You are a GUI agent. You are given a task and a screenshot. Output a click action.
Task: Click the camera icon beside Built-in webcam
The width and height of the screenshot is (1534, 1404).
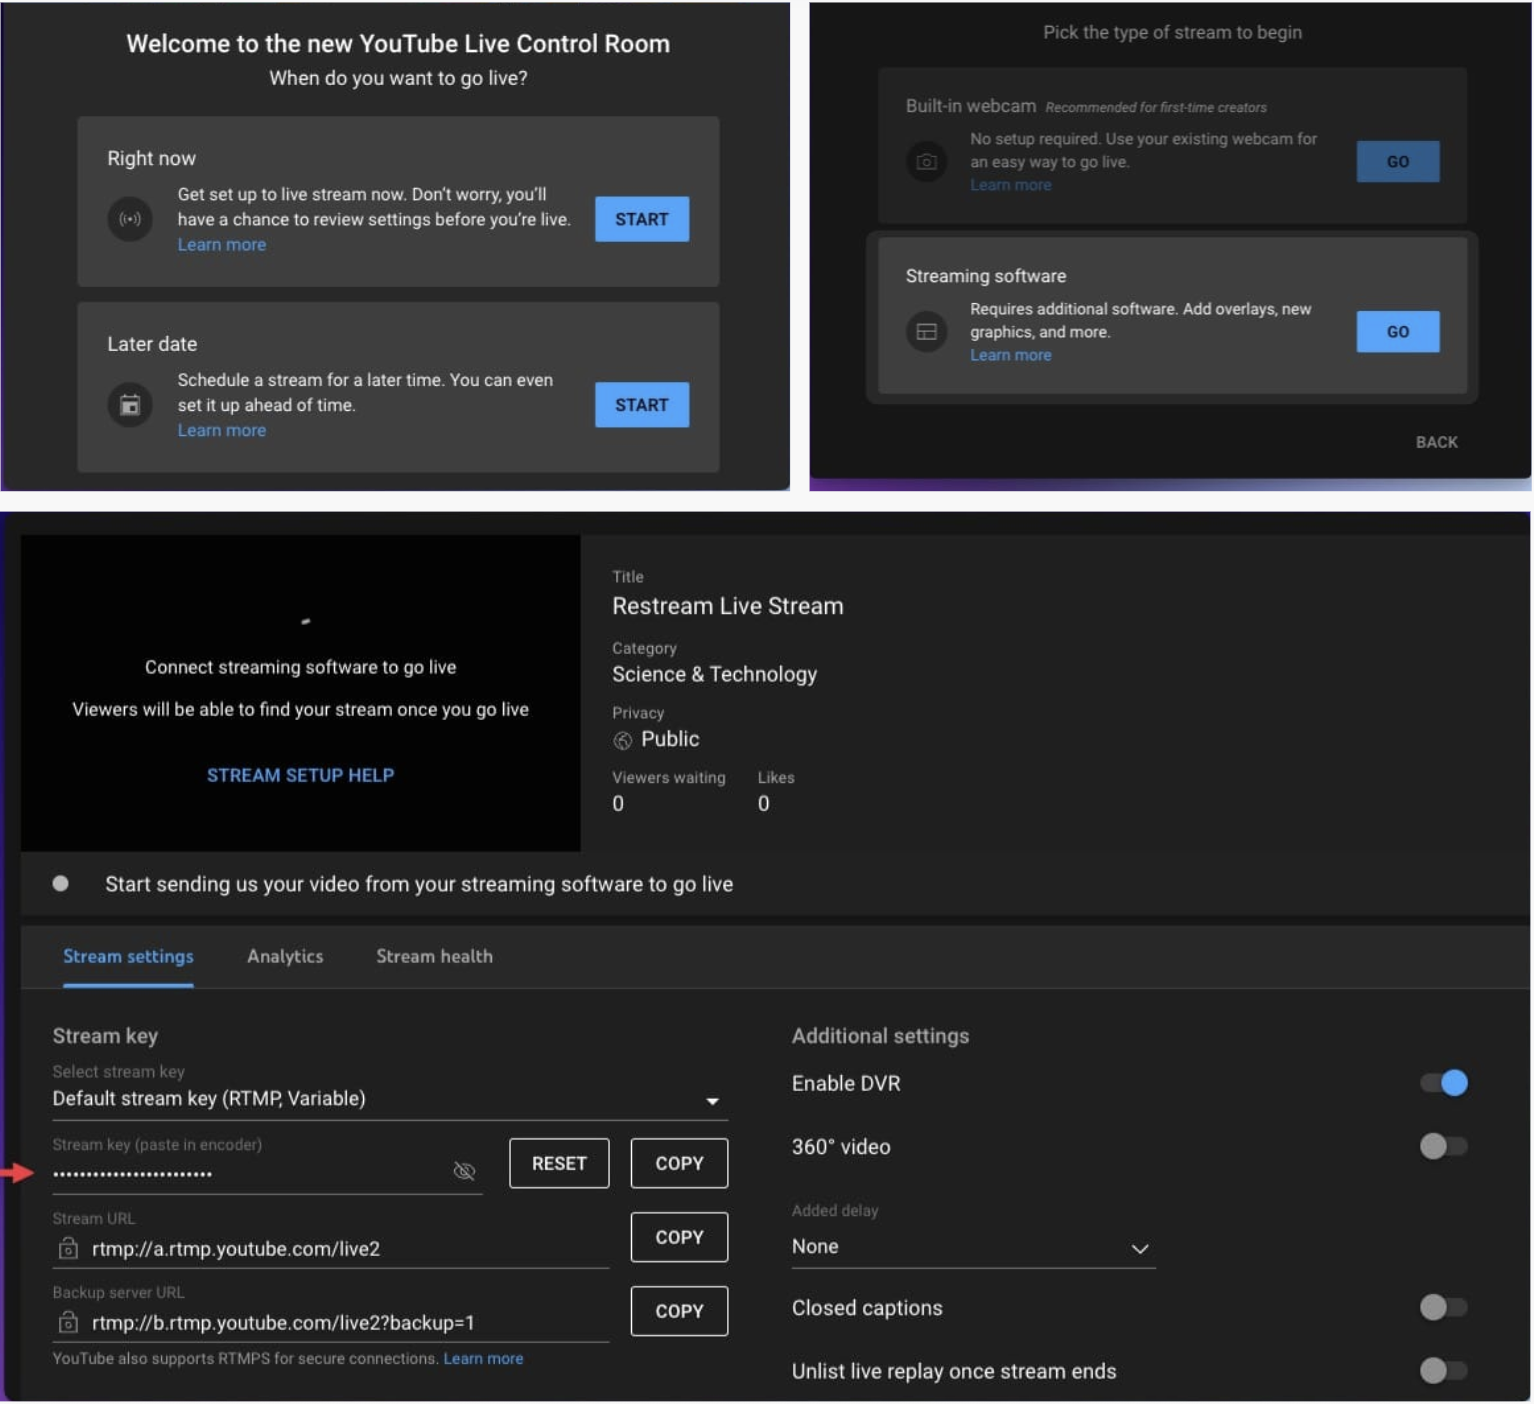(x=927, y=161)
